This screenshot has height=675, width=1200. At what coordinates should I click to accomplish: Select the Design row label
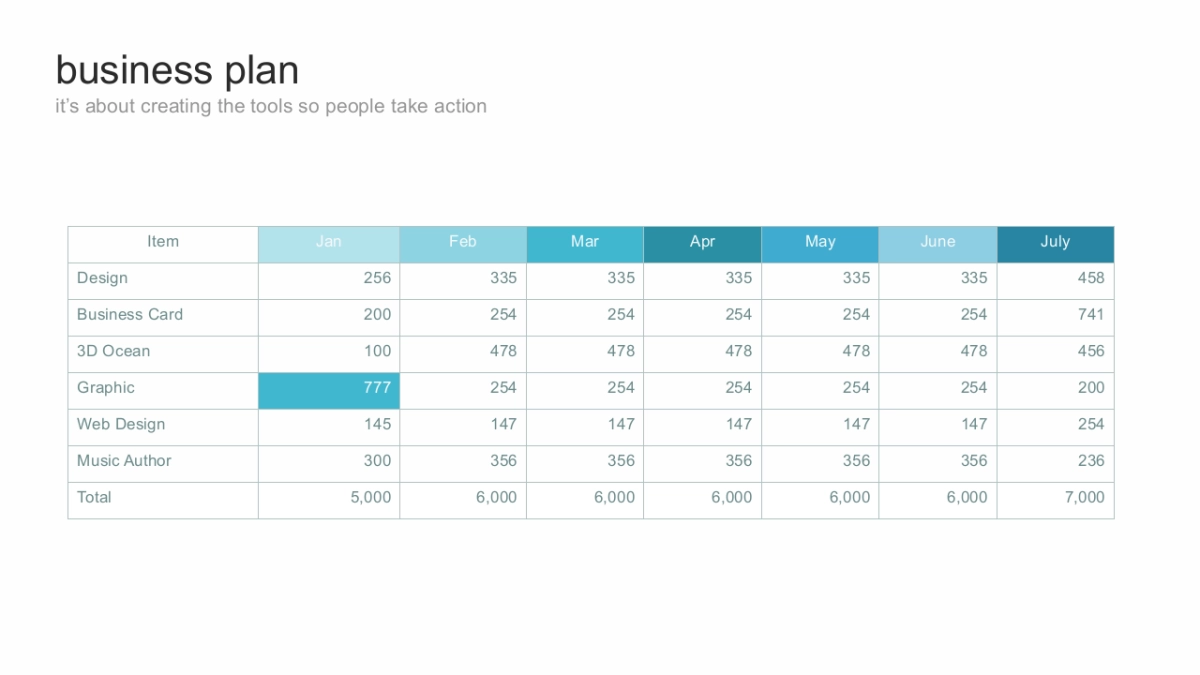pyautogui.click(x=102, y=278)
